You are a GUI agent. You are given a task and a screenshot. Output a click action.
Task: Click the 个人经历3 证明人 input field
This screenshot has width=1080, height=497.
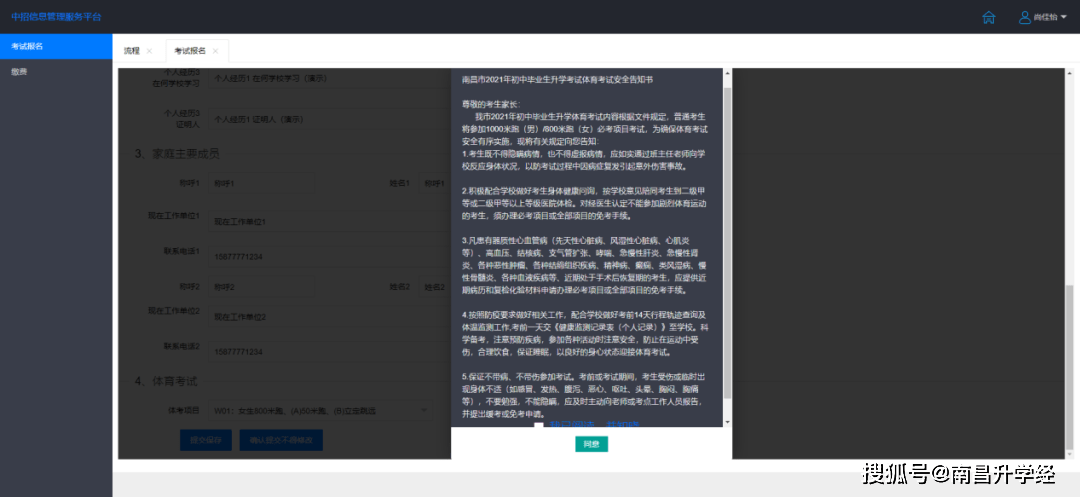[x=329, y=119]
